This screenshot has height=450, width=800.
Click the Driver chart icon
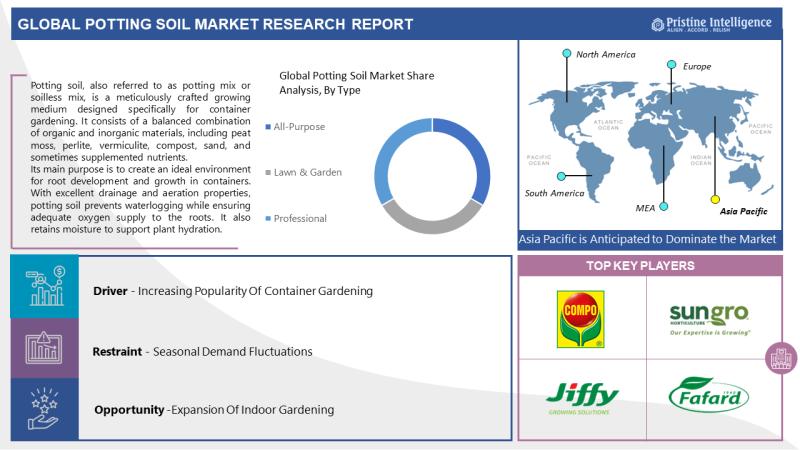tap(45, 287)
